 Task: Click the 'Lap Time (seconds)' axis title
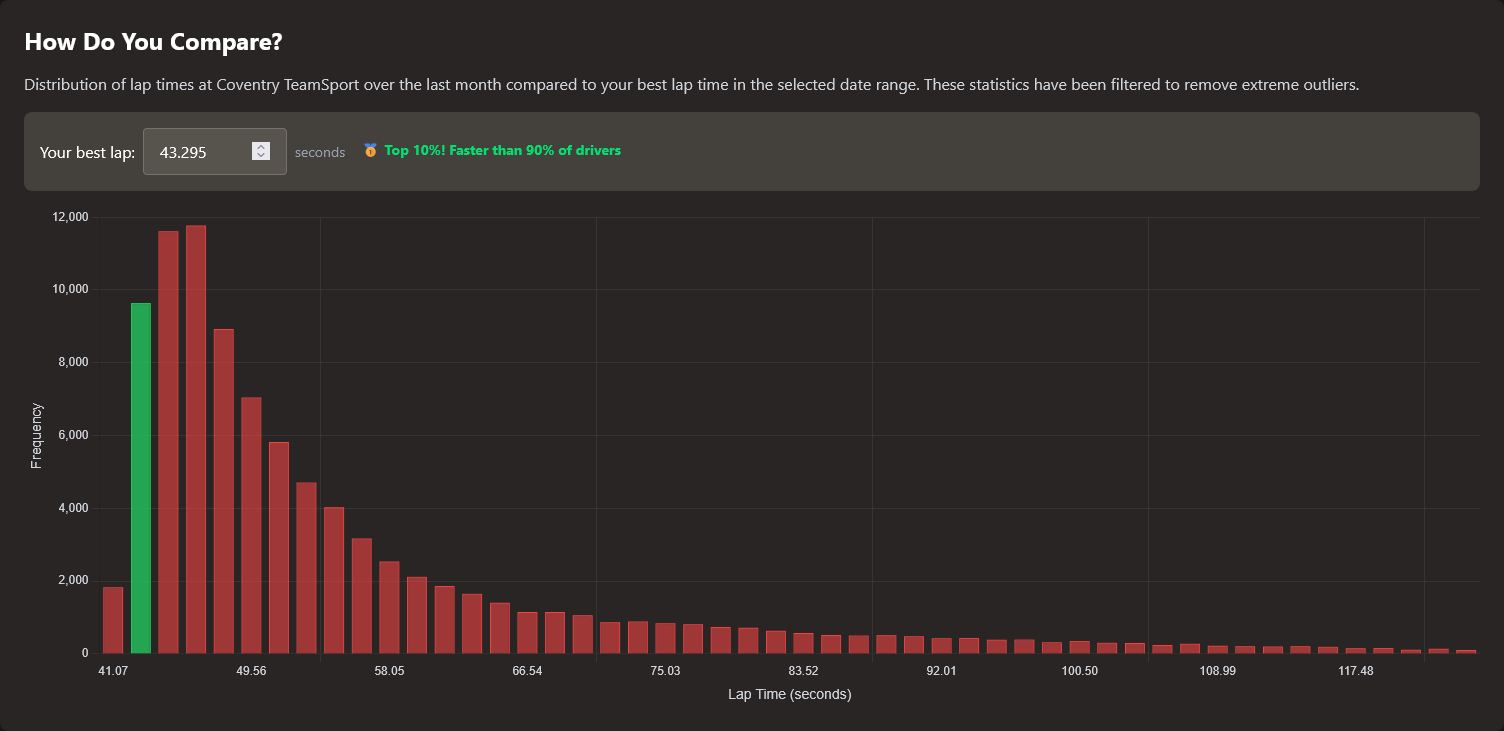(x=789, y=694)
